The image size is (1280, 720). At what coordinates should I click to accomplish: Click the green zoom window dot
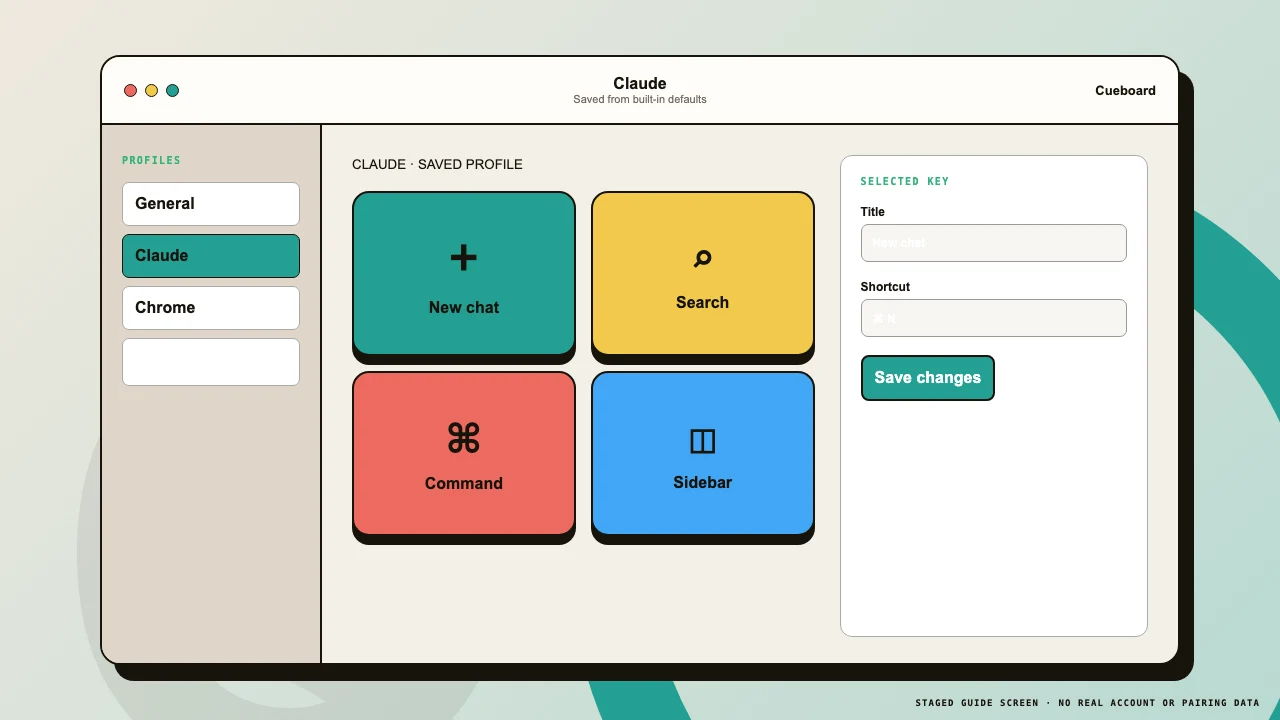[172, 91]
